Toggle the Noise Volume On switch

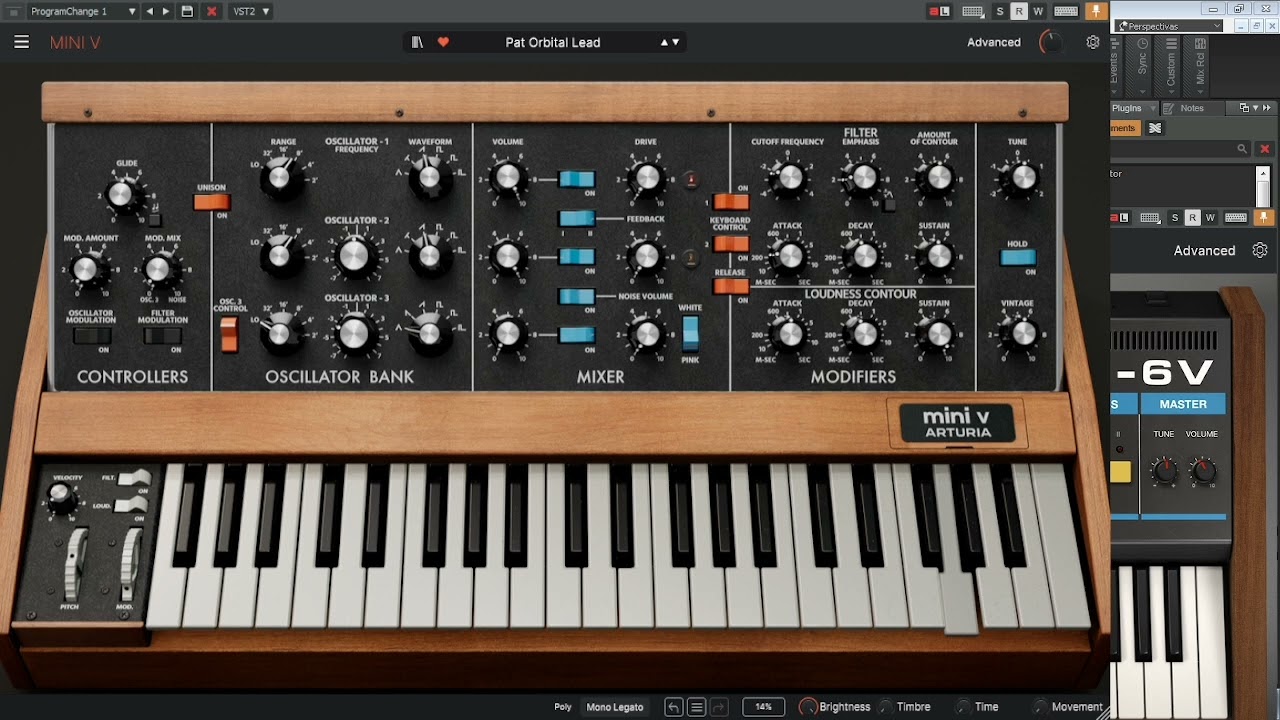(577, 296)
